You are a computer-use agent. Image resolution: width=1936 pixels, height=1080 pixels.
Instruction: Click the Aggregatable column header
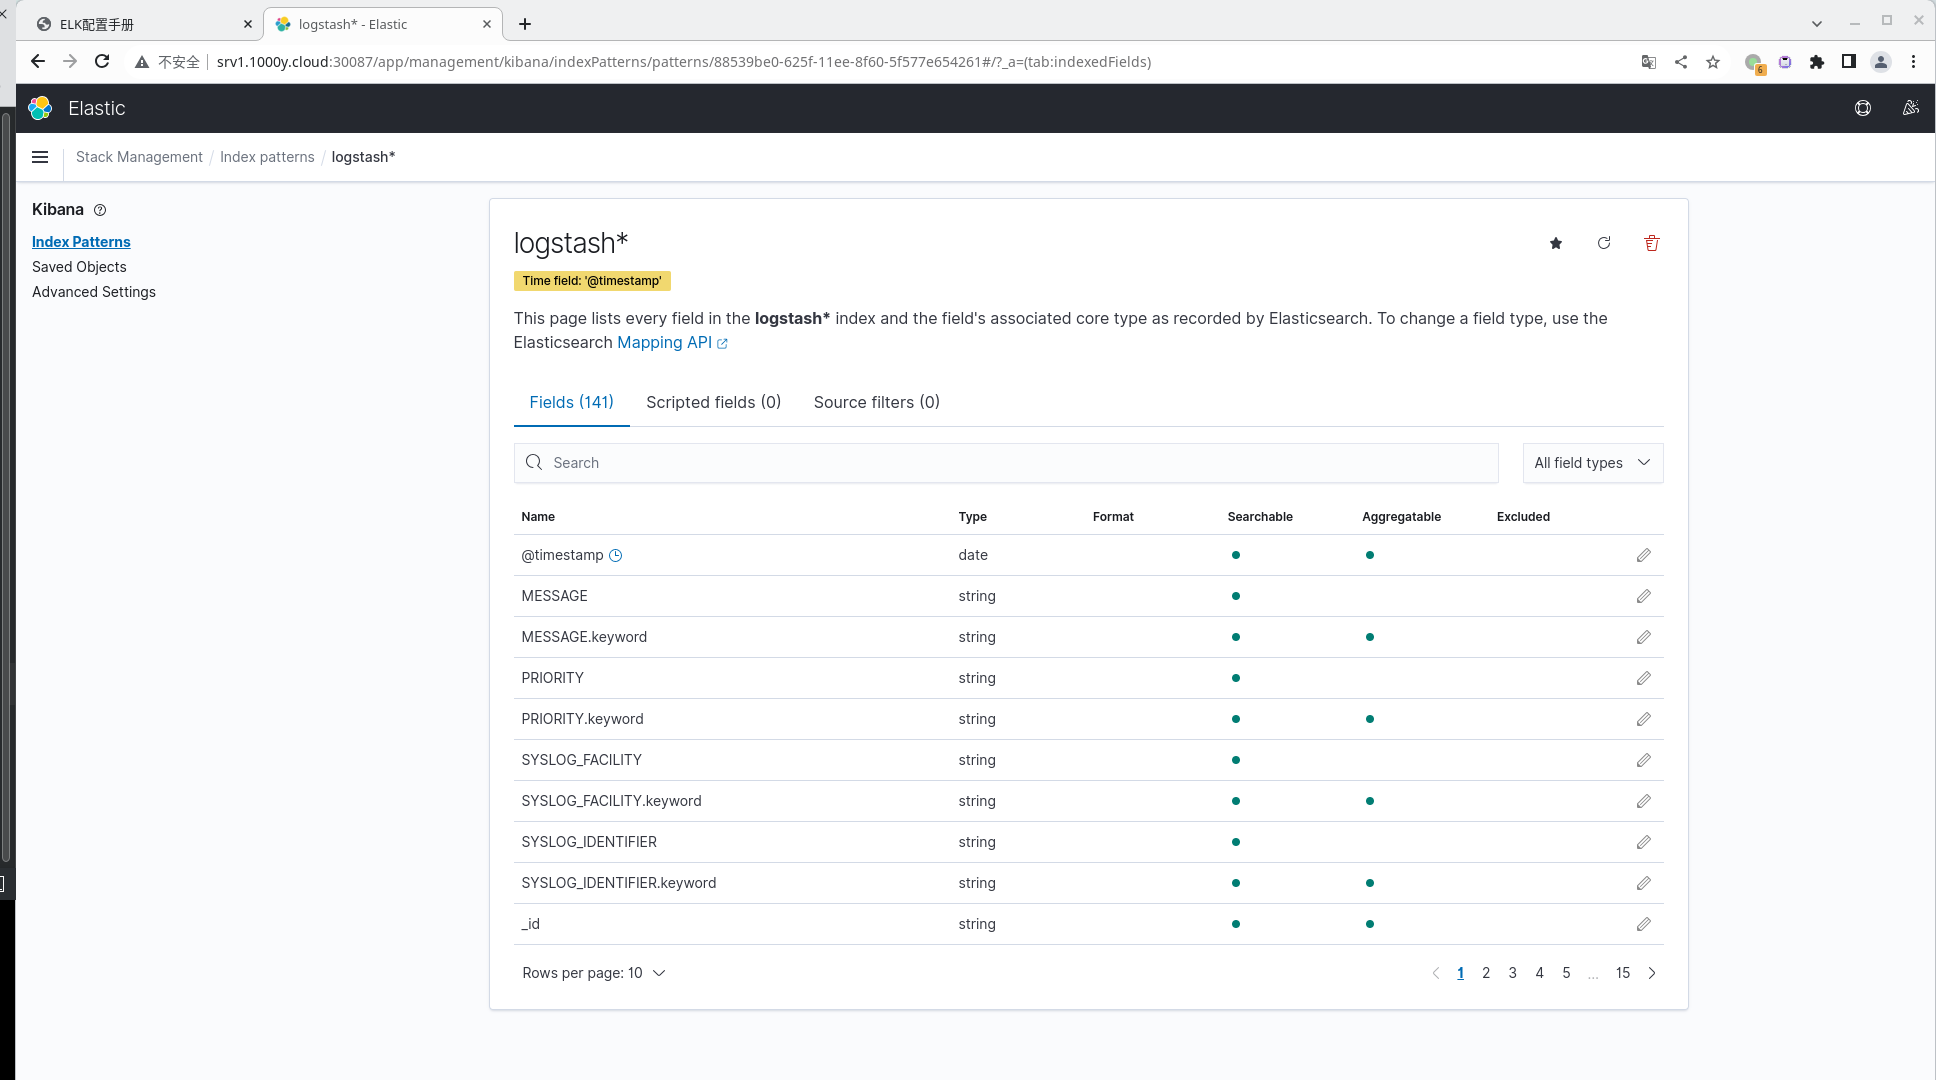point(1401,517)
